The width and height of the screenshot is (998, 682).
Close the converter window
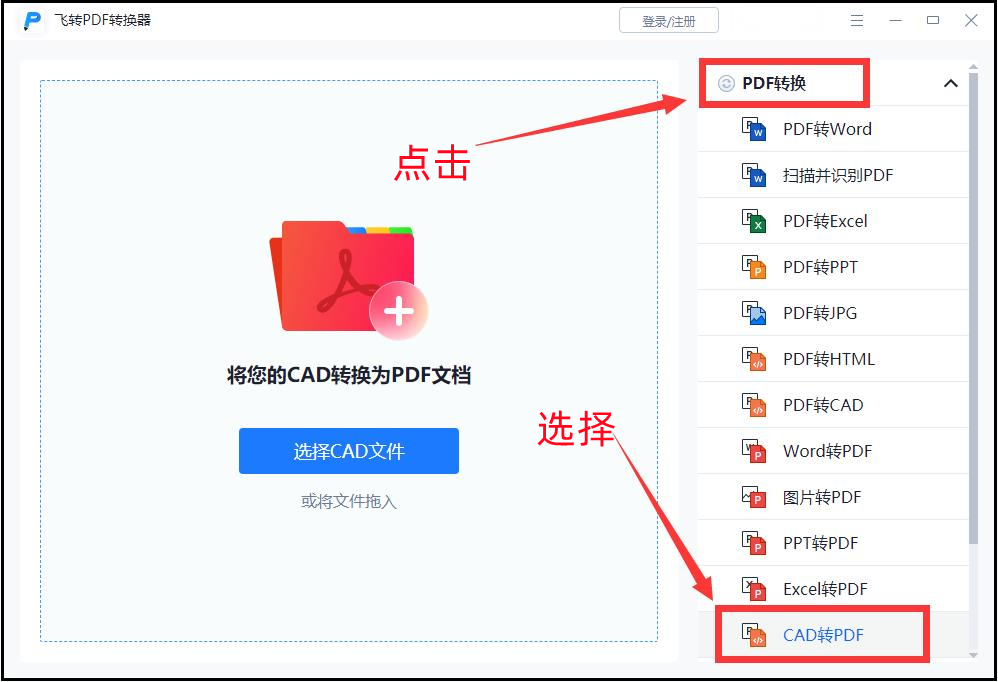pos(971,20)
